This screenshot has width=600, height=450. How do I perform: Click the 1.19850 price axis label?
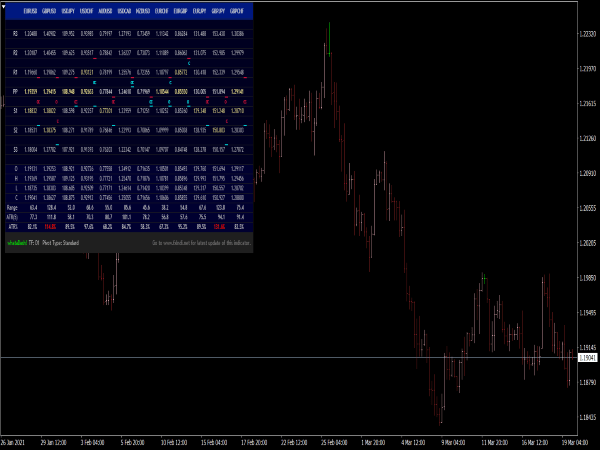point(587,278)
